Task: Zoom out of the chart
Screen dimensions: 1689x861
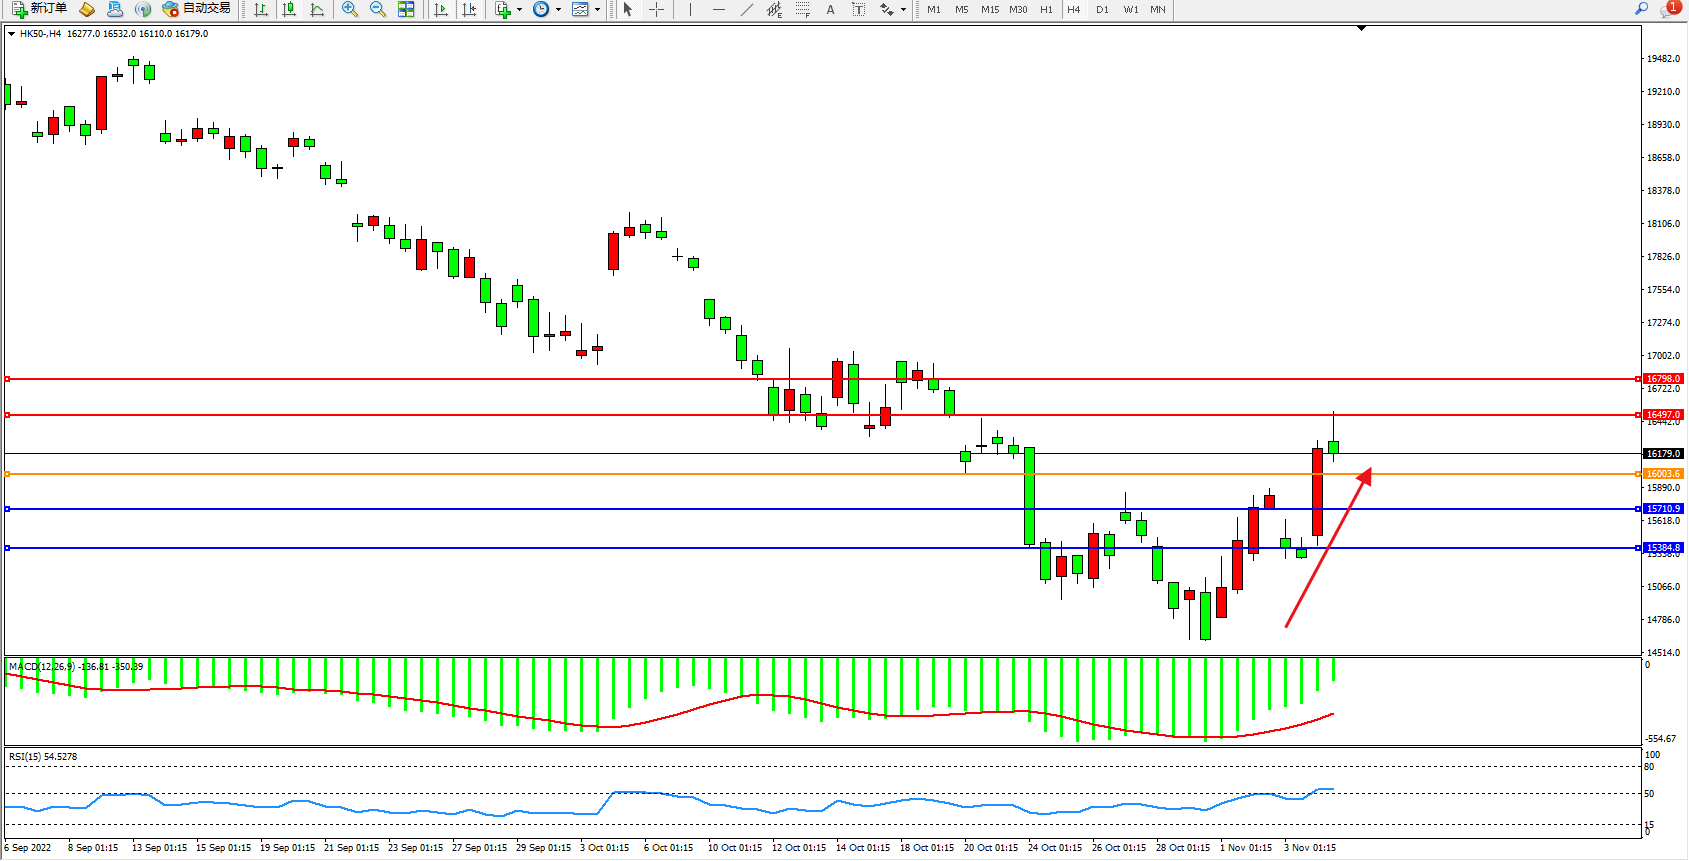Action: (378, 9)
